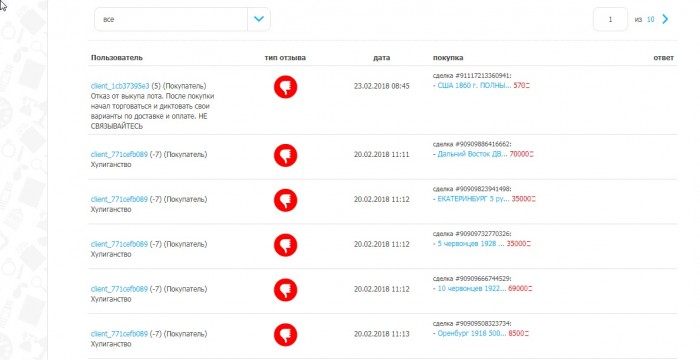700x360 pixels.
Task: Click the price "70000" in Дальний Восток lot
Action: click(519, 154)
